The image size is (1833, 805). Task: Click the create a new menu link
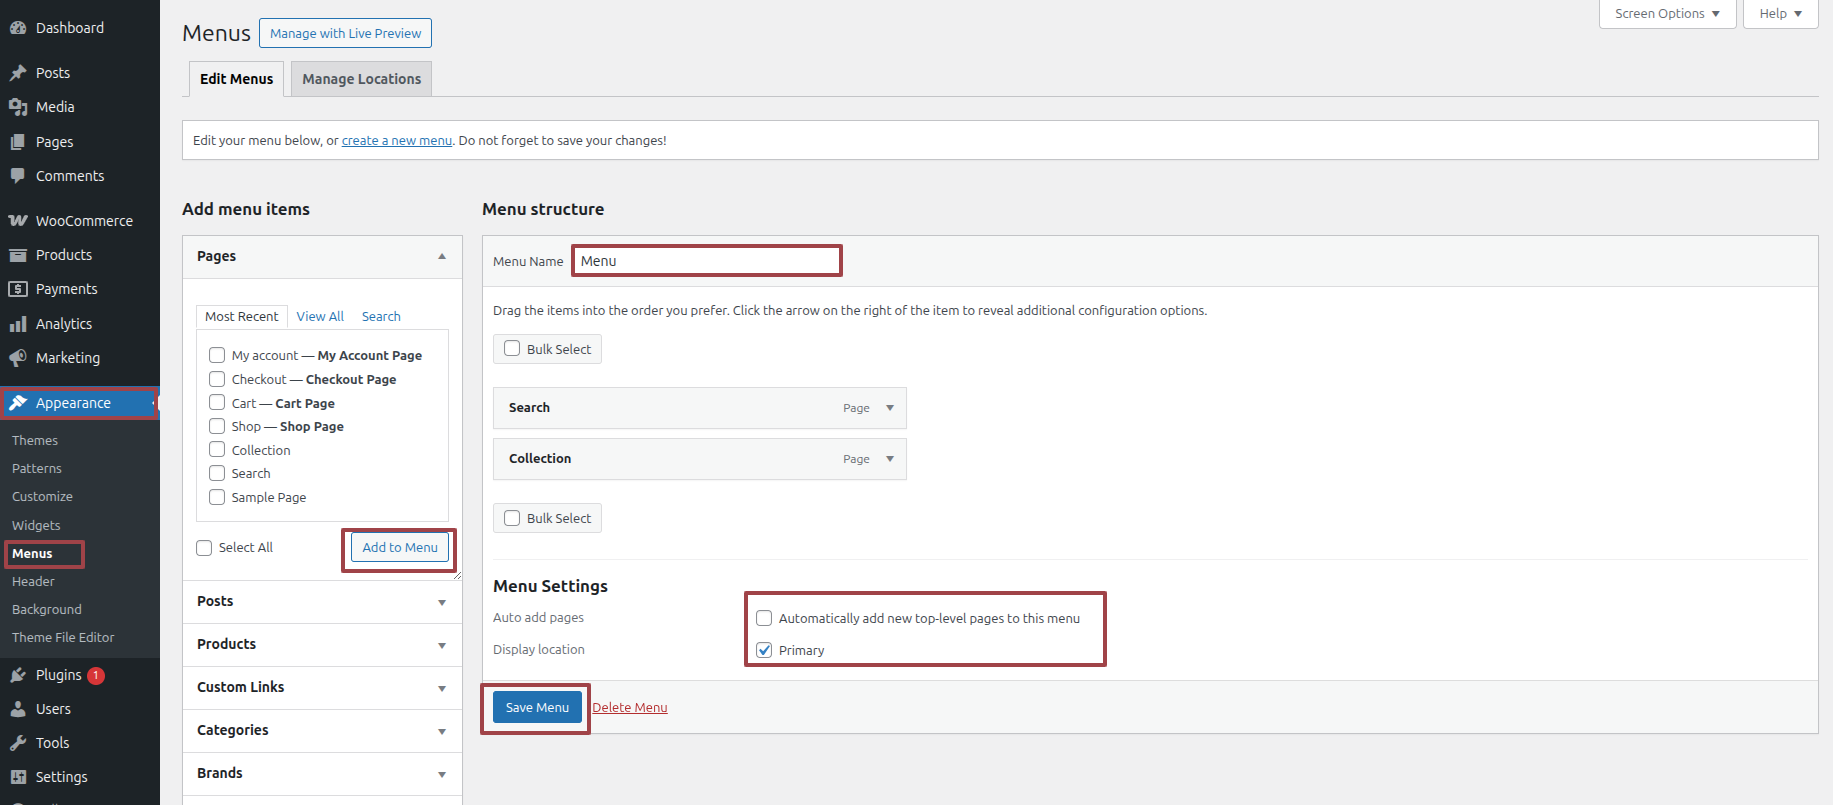coord(397,141)
